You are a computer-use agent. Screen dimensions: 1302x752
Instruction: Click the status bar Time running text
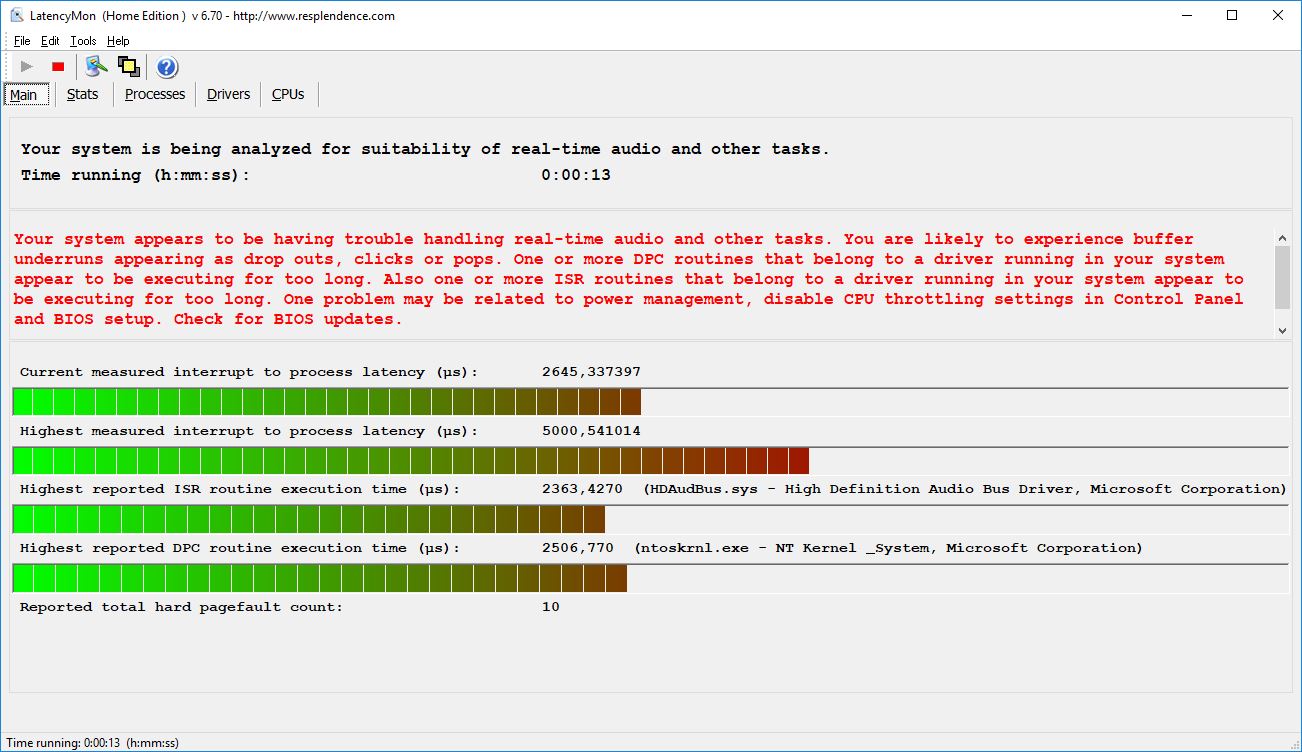tap(92, 743)
